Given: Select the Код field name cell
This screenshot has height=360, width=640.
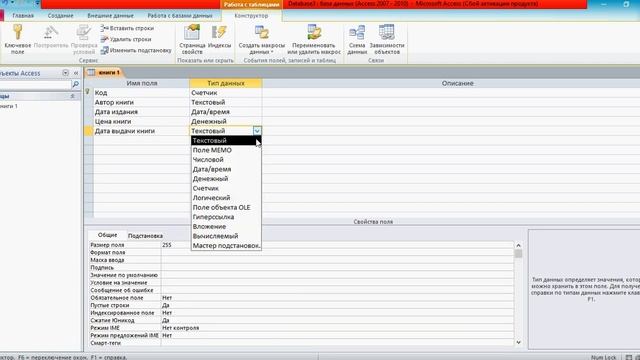Looking at the screenshot, I should [x=141, y=93].
